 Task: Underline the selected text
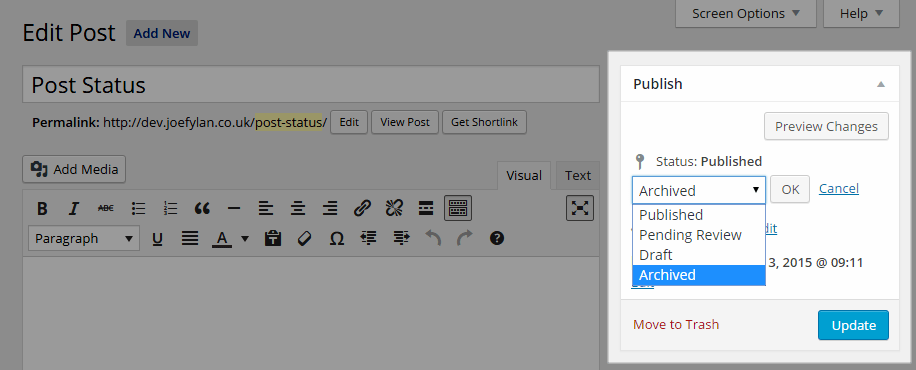tap(157, 238)
